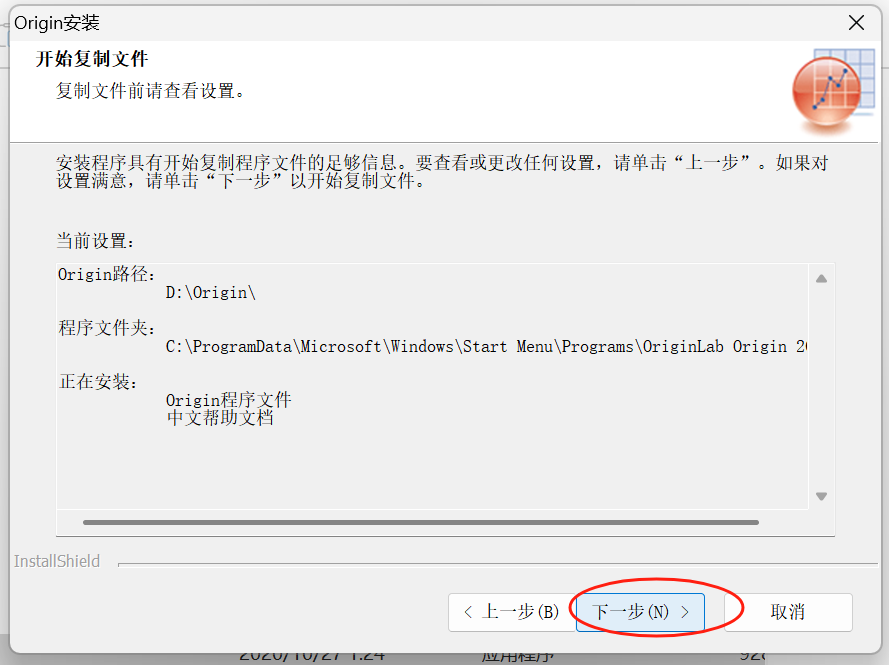889x665 pixels.
Task: Click the up arrow of the settings scrollbar
Action: click(821, 278)
